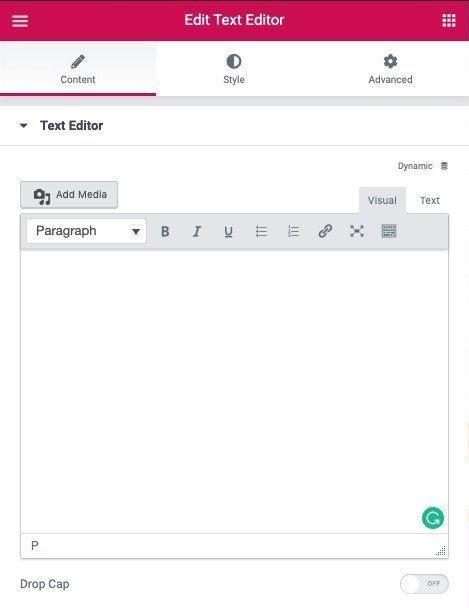Apply italic formatting
Screen dimensions: 469x608
(197, 231)
